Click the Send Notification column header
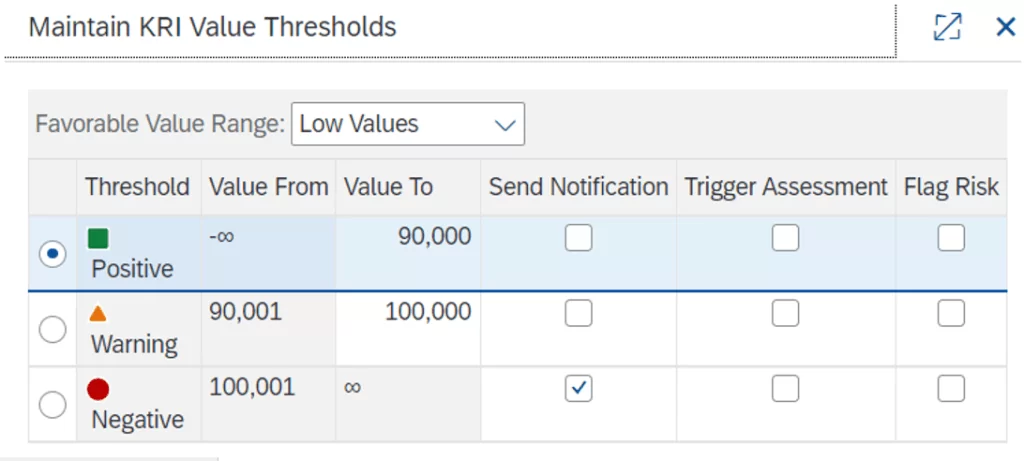 (x=578, y=187)
